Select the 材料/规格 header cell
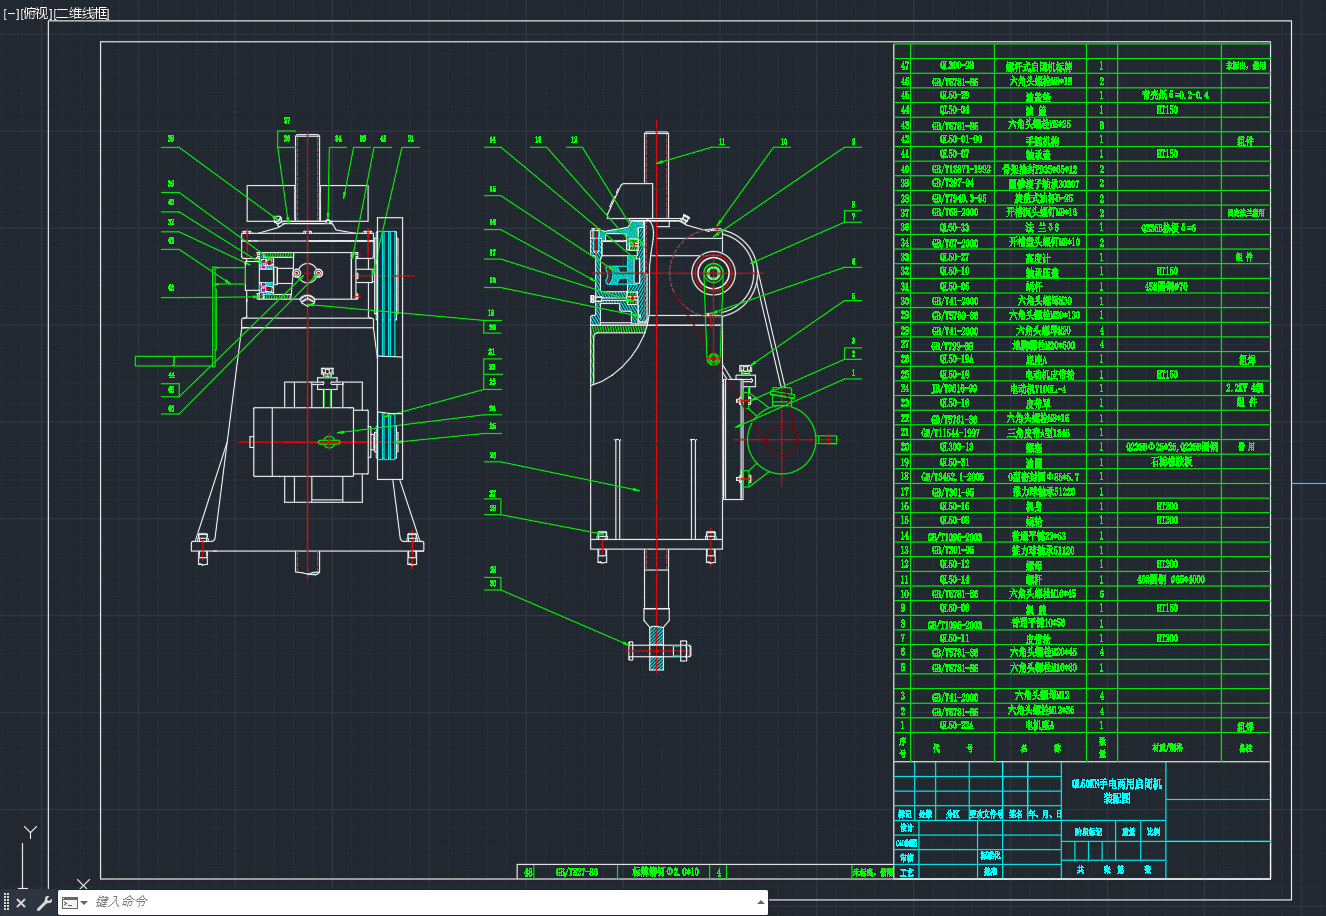This screenshot has width=1326, height=916. 1168,747
